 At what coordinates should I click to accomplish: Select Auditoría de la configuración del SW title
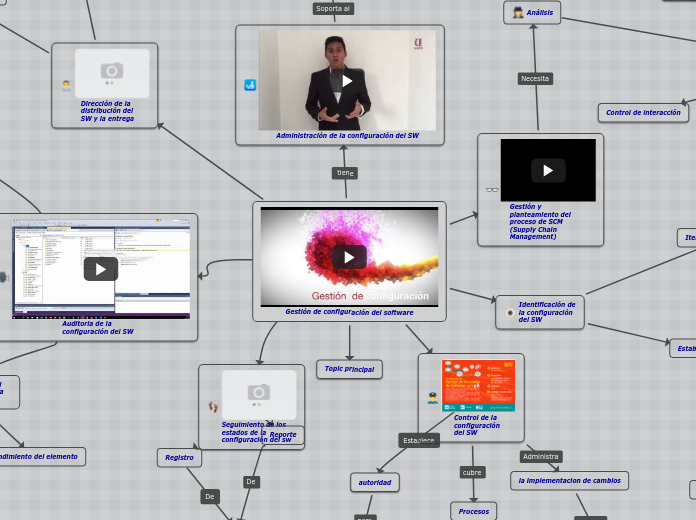coord(98,327)
